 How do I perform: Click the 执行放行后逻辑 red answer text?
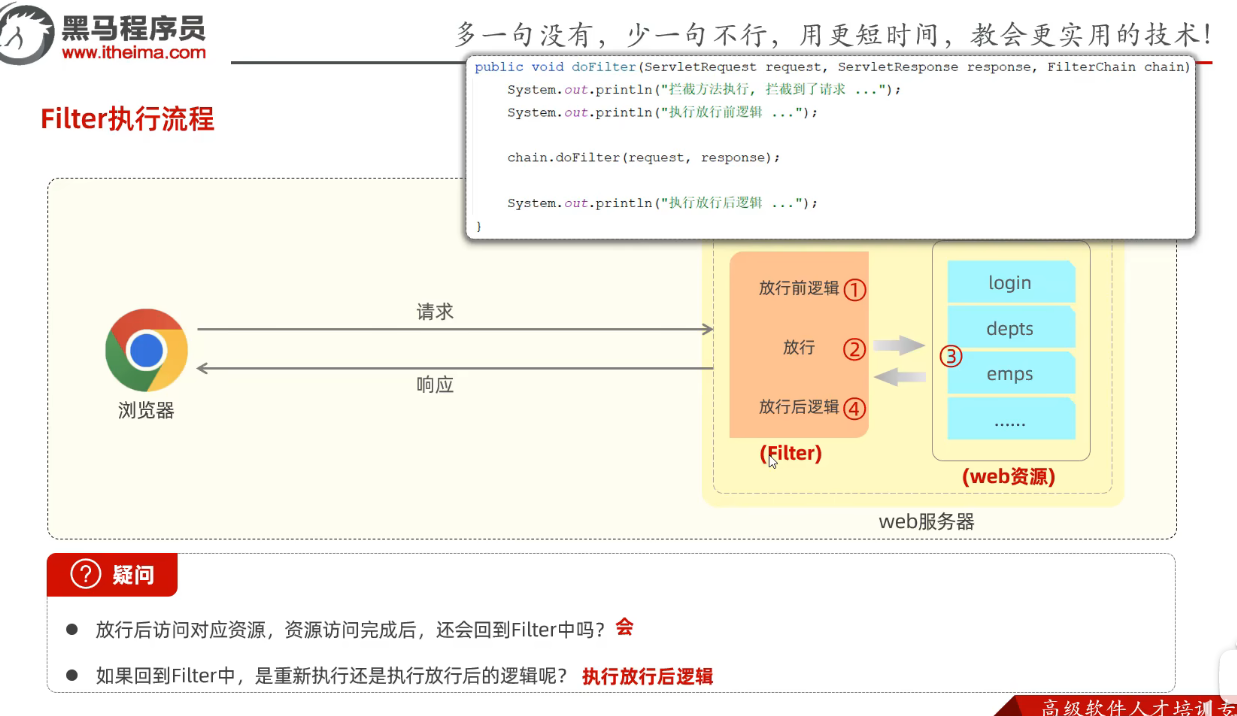coord(647,676)
